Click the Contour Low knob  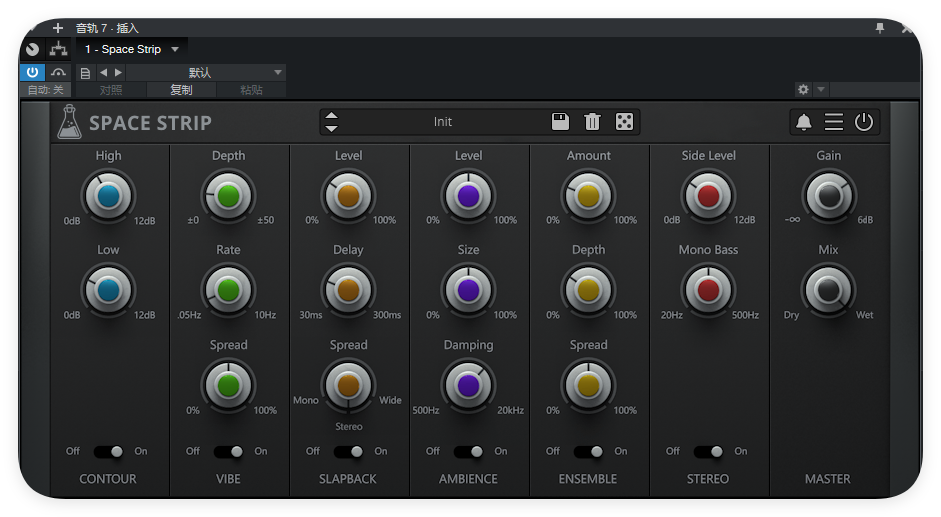(108, 291)
